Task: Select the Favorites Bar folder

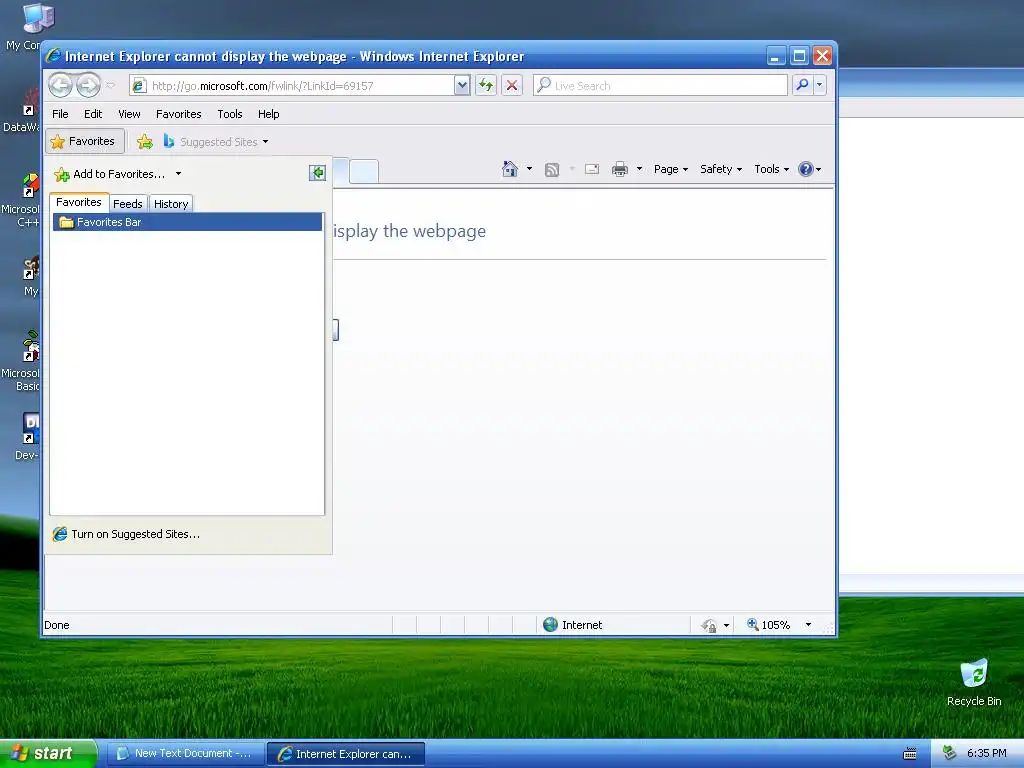Action: click(x=187, y=222)
